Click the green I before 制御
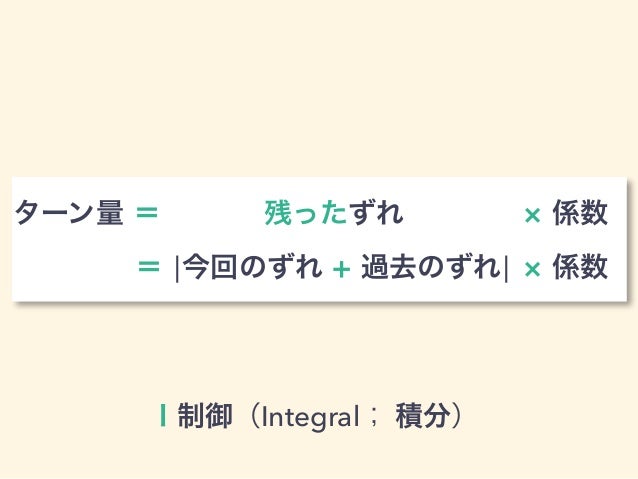This screenshot has width=638, height=479. [x=163, y=416]
